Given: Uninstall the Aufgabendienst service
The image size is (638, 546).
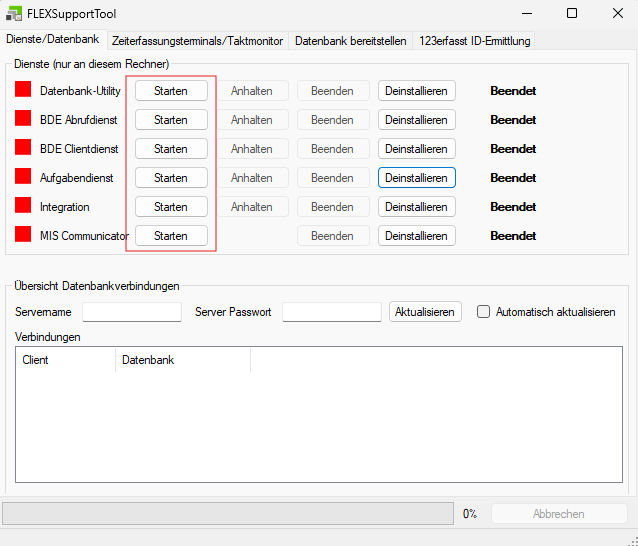Looking at the screenshot, I should (416, 178).
